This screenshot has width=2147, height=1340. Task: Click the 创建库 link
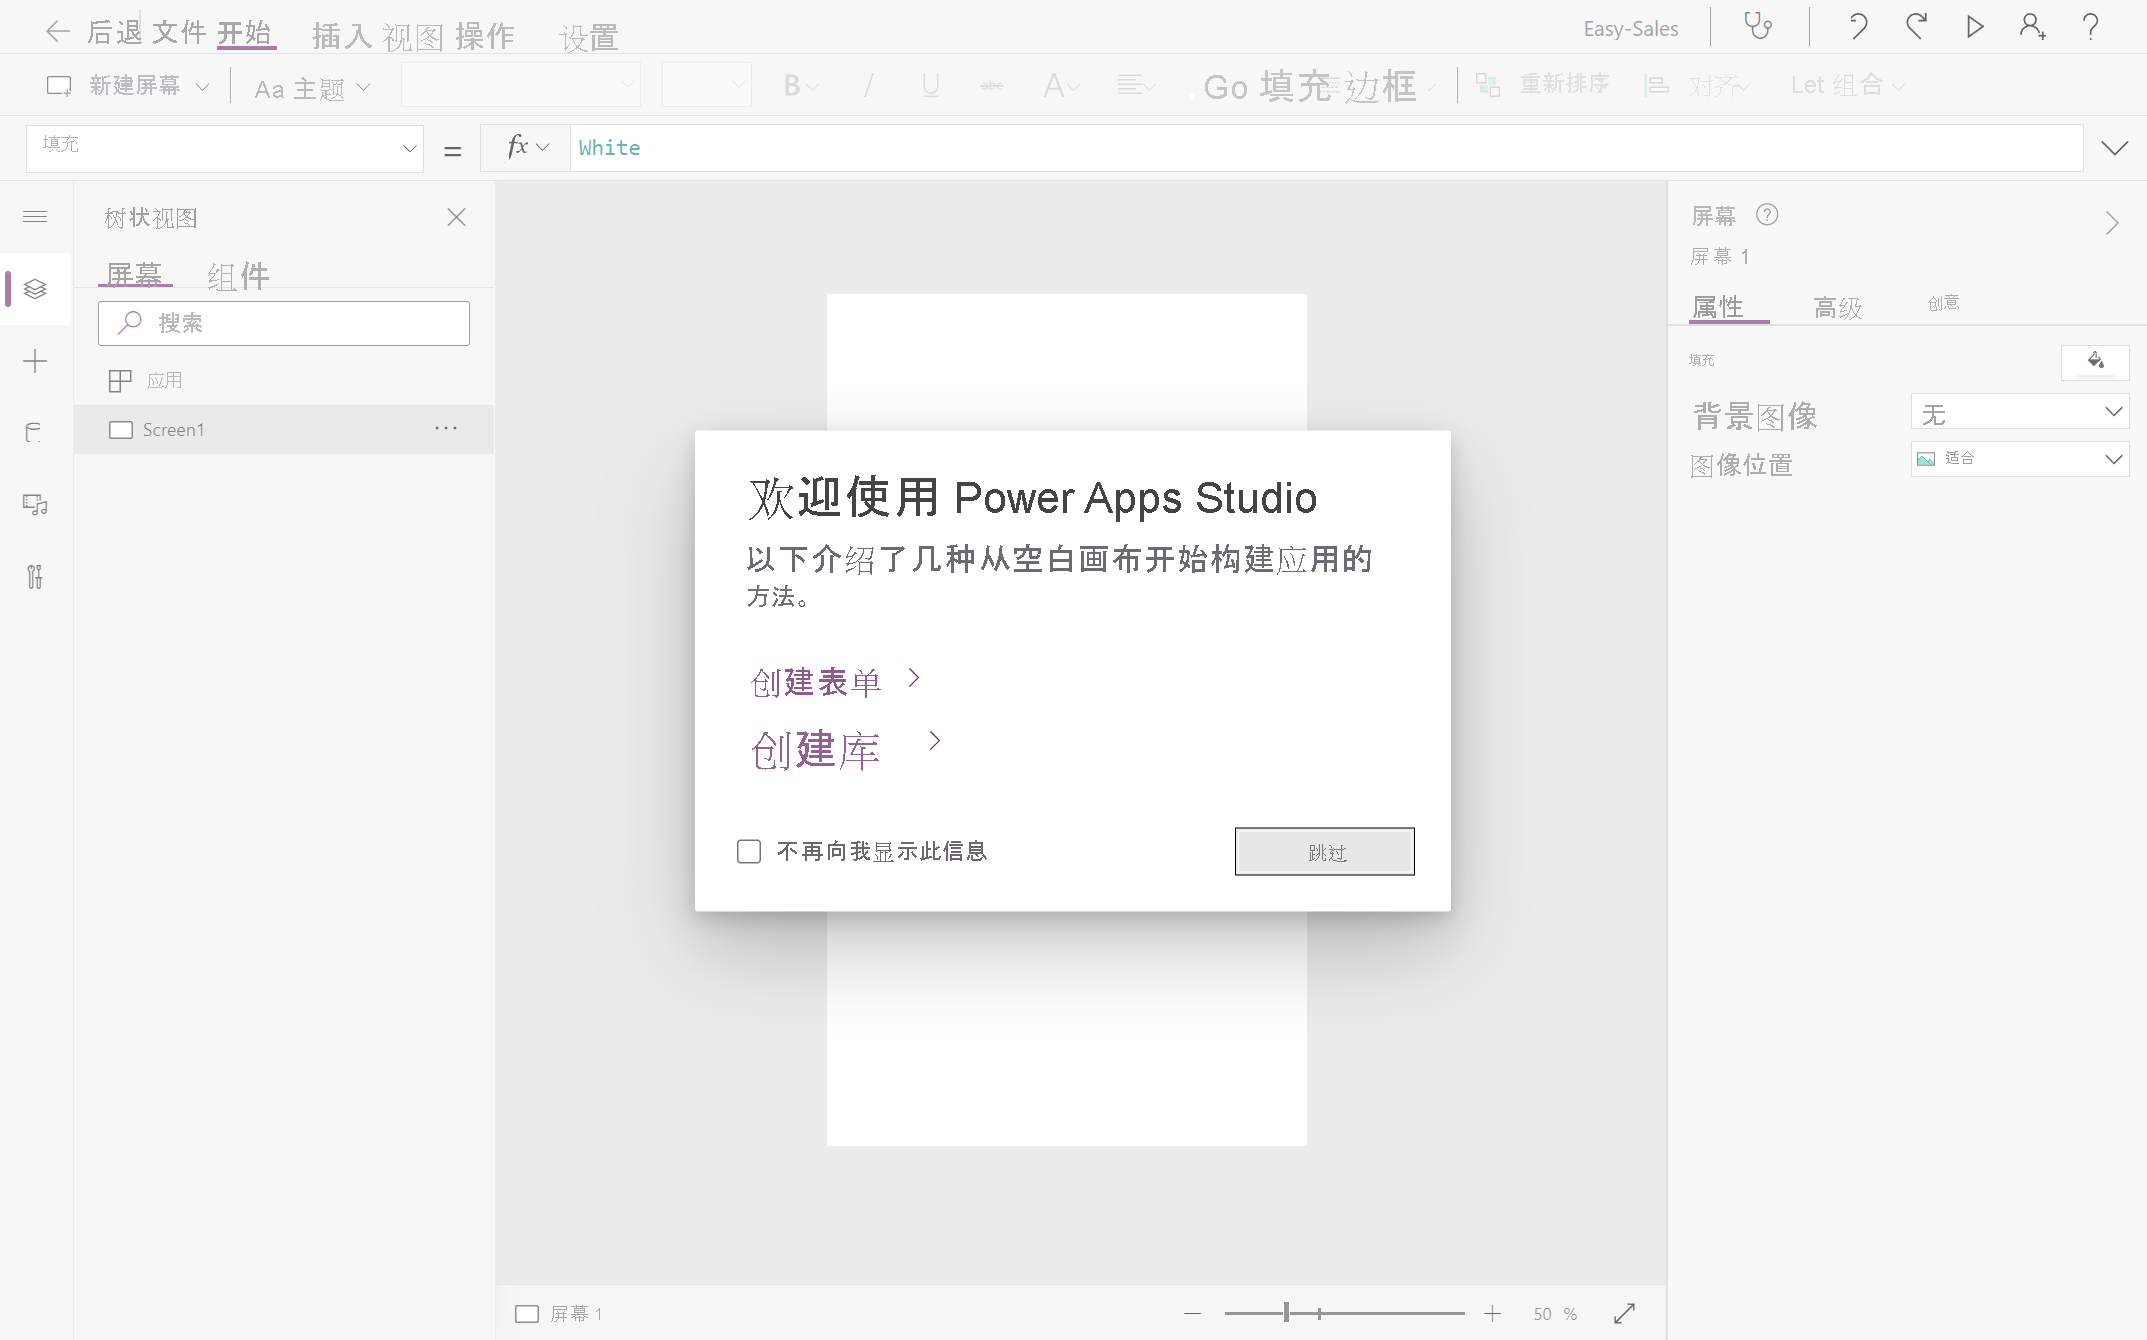pyautogui.click(x=816, y=750)
